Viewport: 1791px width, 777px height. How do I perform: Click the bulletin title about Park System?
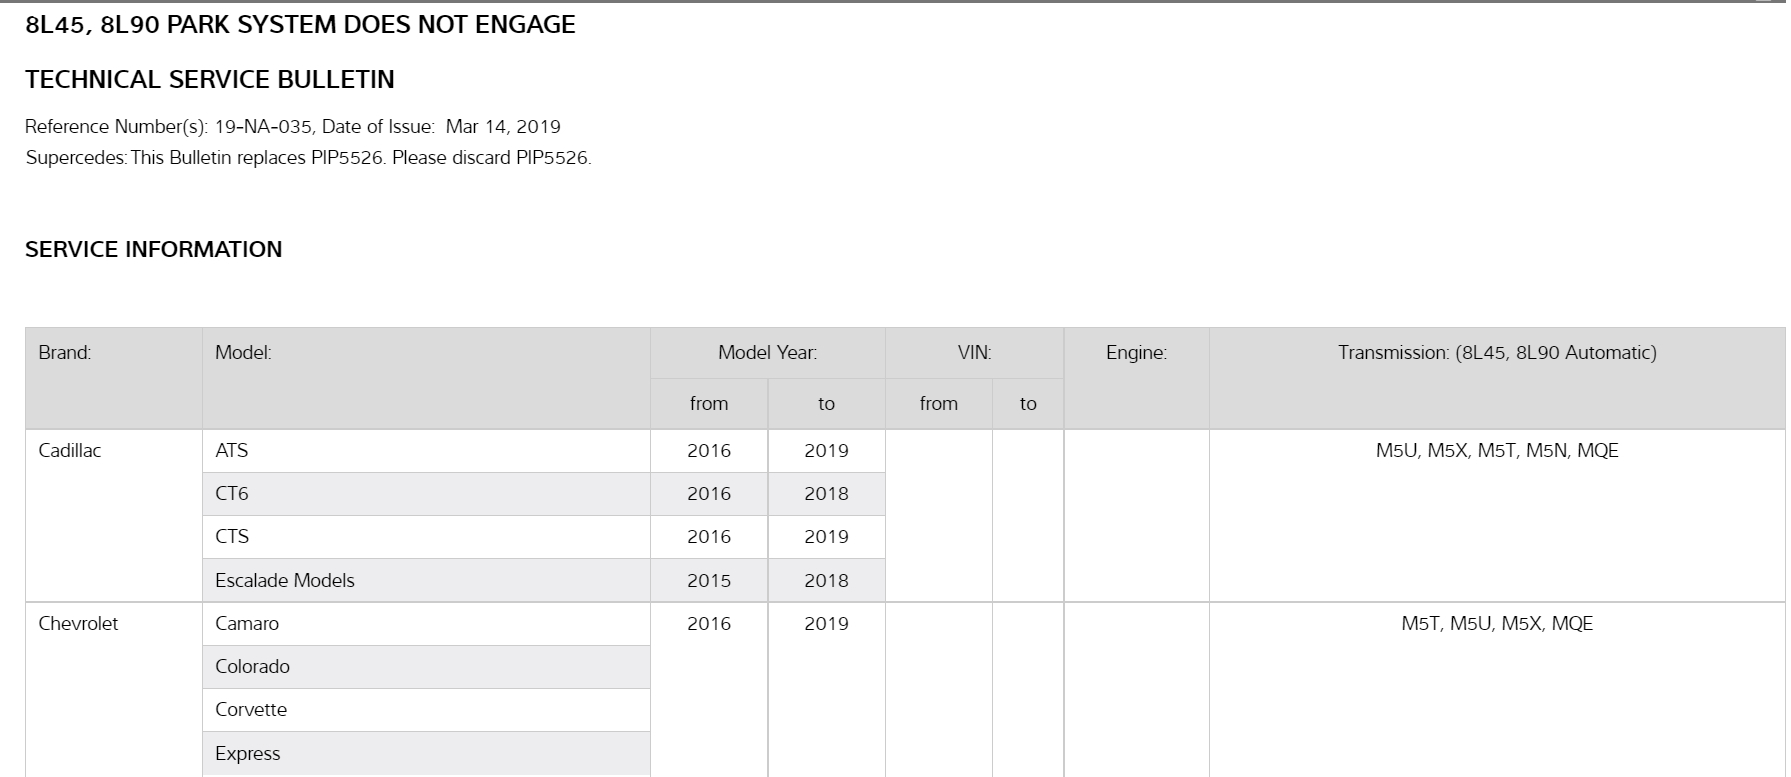coord(300,25)
